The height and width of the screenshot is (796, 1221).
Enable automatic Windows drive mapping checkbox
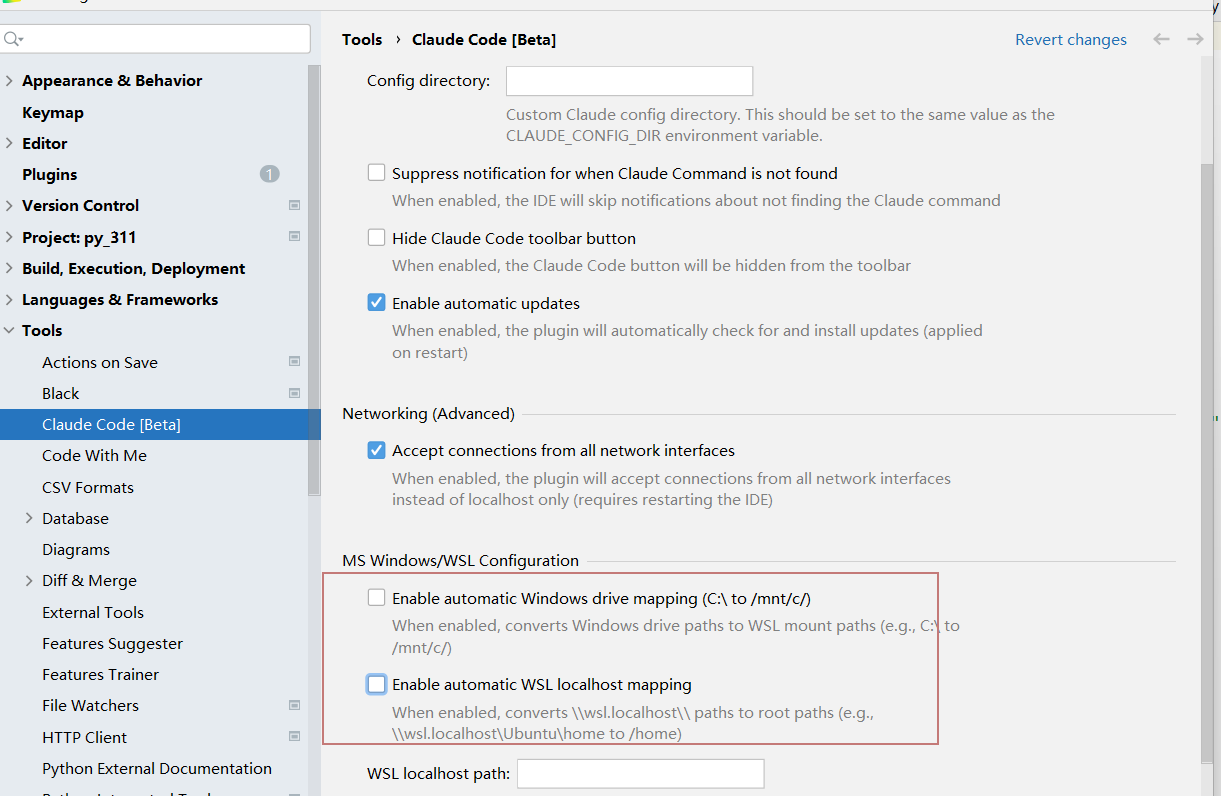(x=376, y=598)
